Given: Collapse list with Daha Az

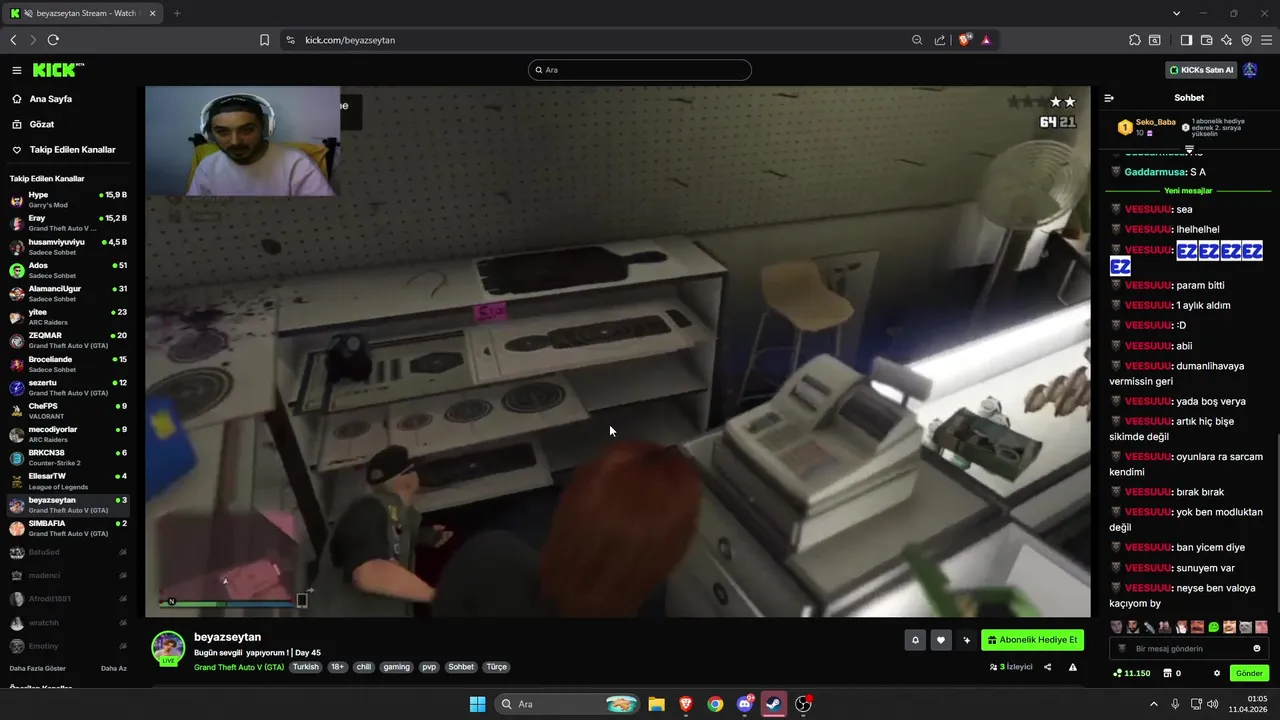Looking at the screenshot, I should (114, 668).
